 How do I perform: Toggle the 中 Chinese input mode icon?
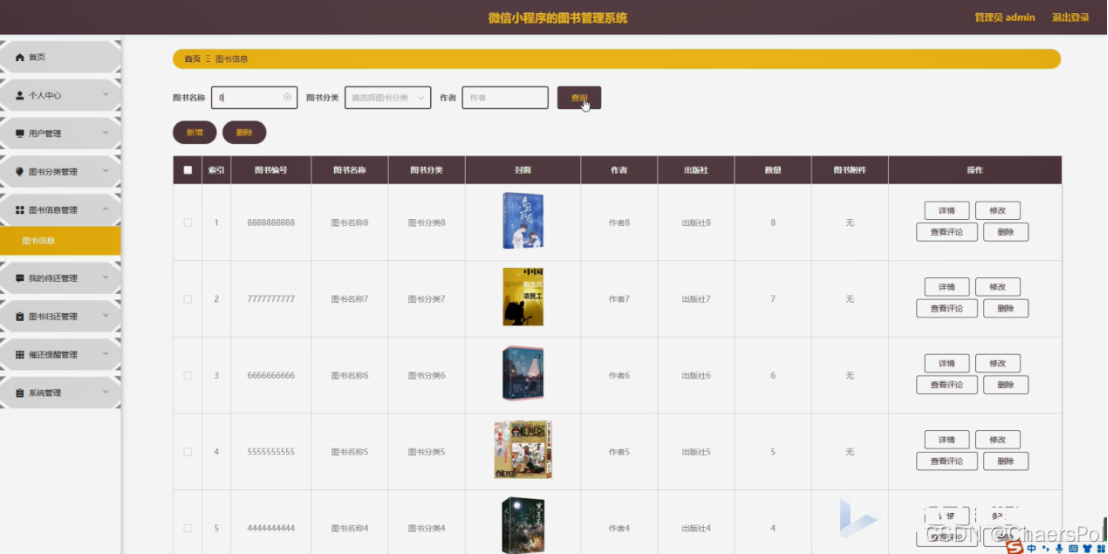[x=1032, y=548]
